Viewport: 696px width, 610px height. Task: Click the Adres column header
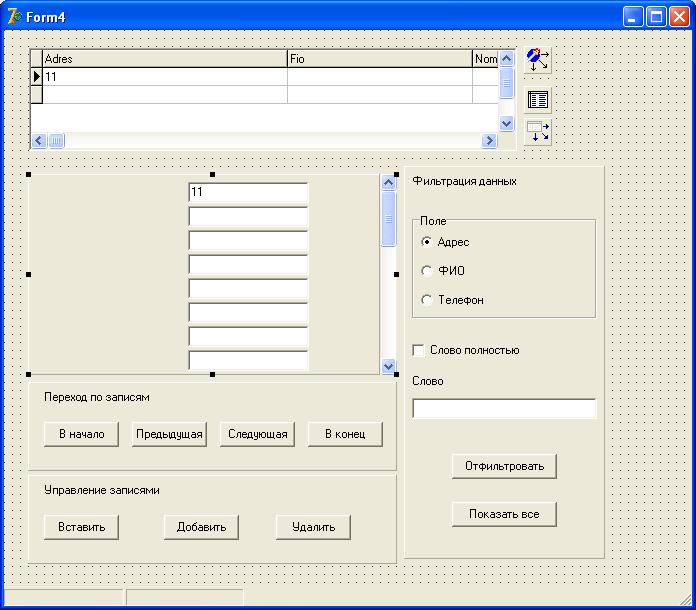(x=164, y=59)
